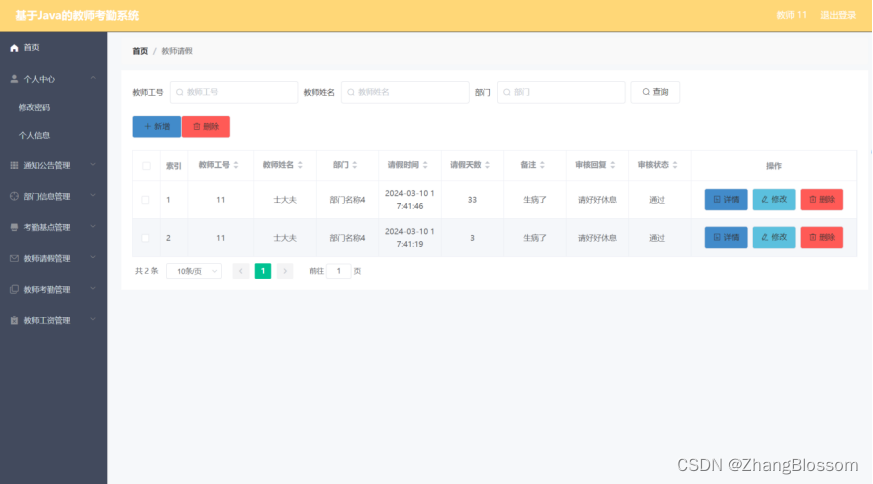Sort by 部门 column arrows

coord(355,165)
